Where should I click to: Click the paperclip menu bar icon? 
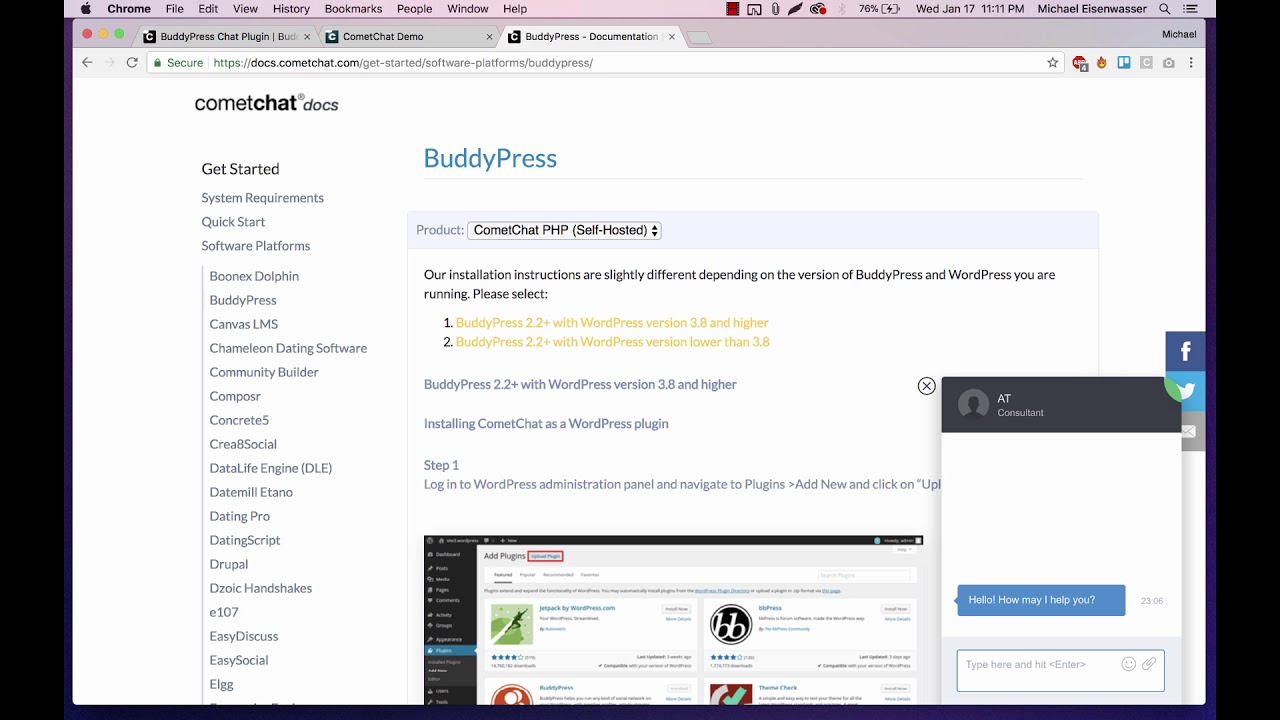(776, 9)
